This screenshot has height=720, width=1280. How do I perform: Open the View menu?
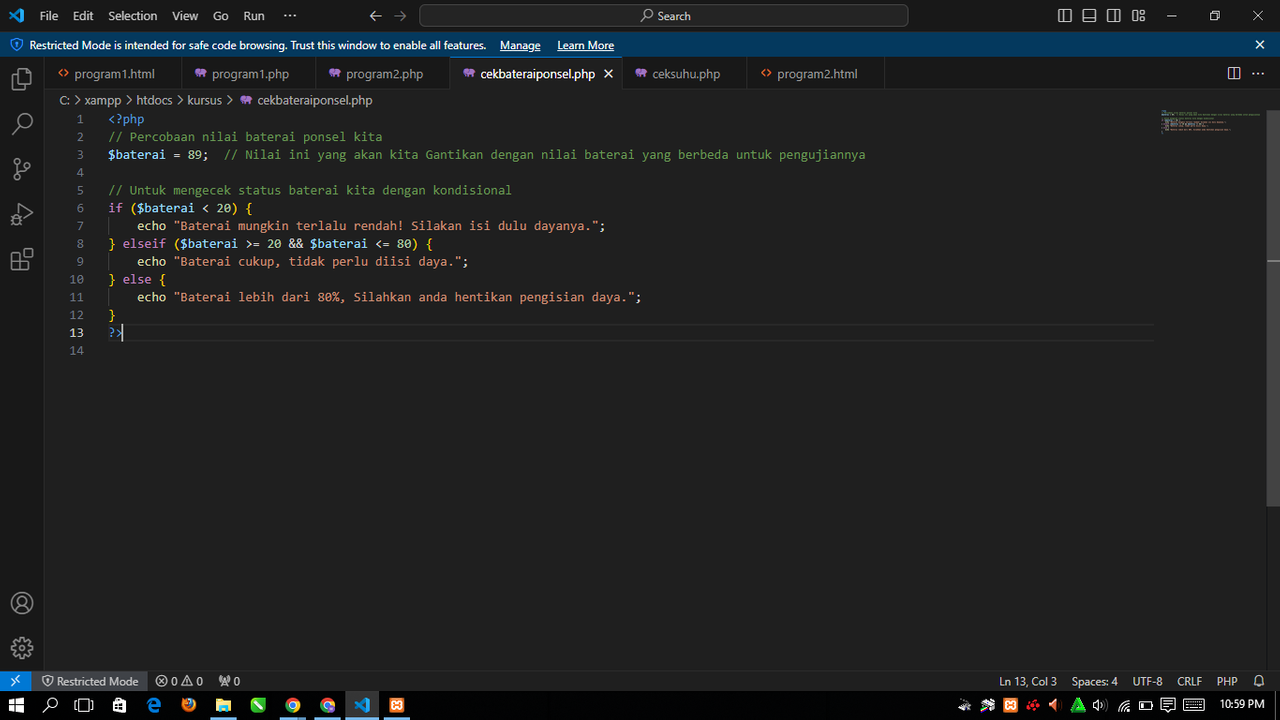[185, 16]
